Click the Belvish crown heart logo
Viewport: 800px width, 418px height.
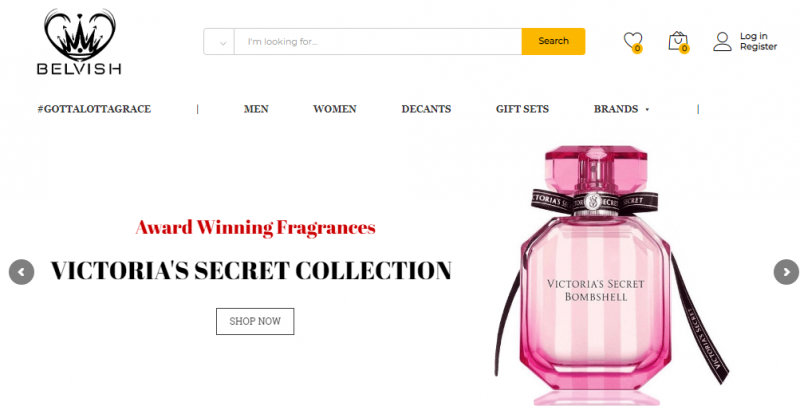click(x=80, y=42)
